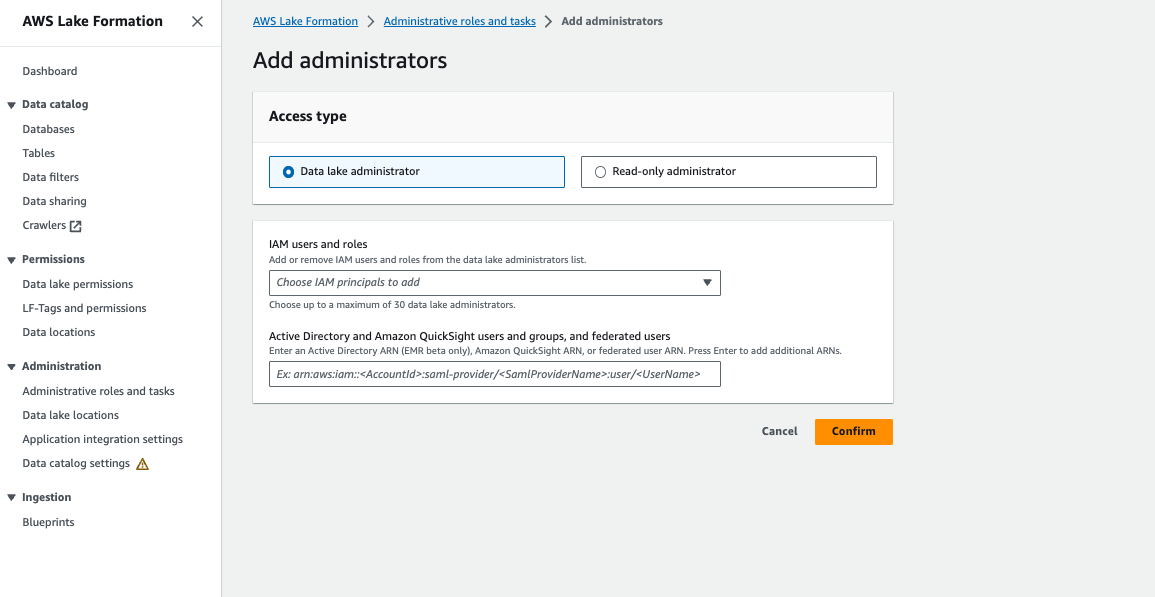Focus the federated user ARN input field
This screenshot has height=597, width=1155.
494,374
